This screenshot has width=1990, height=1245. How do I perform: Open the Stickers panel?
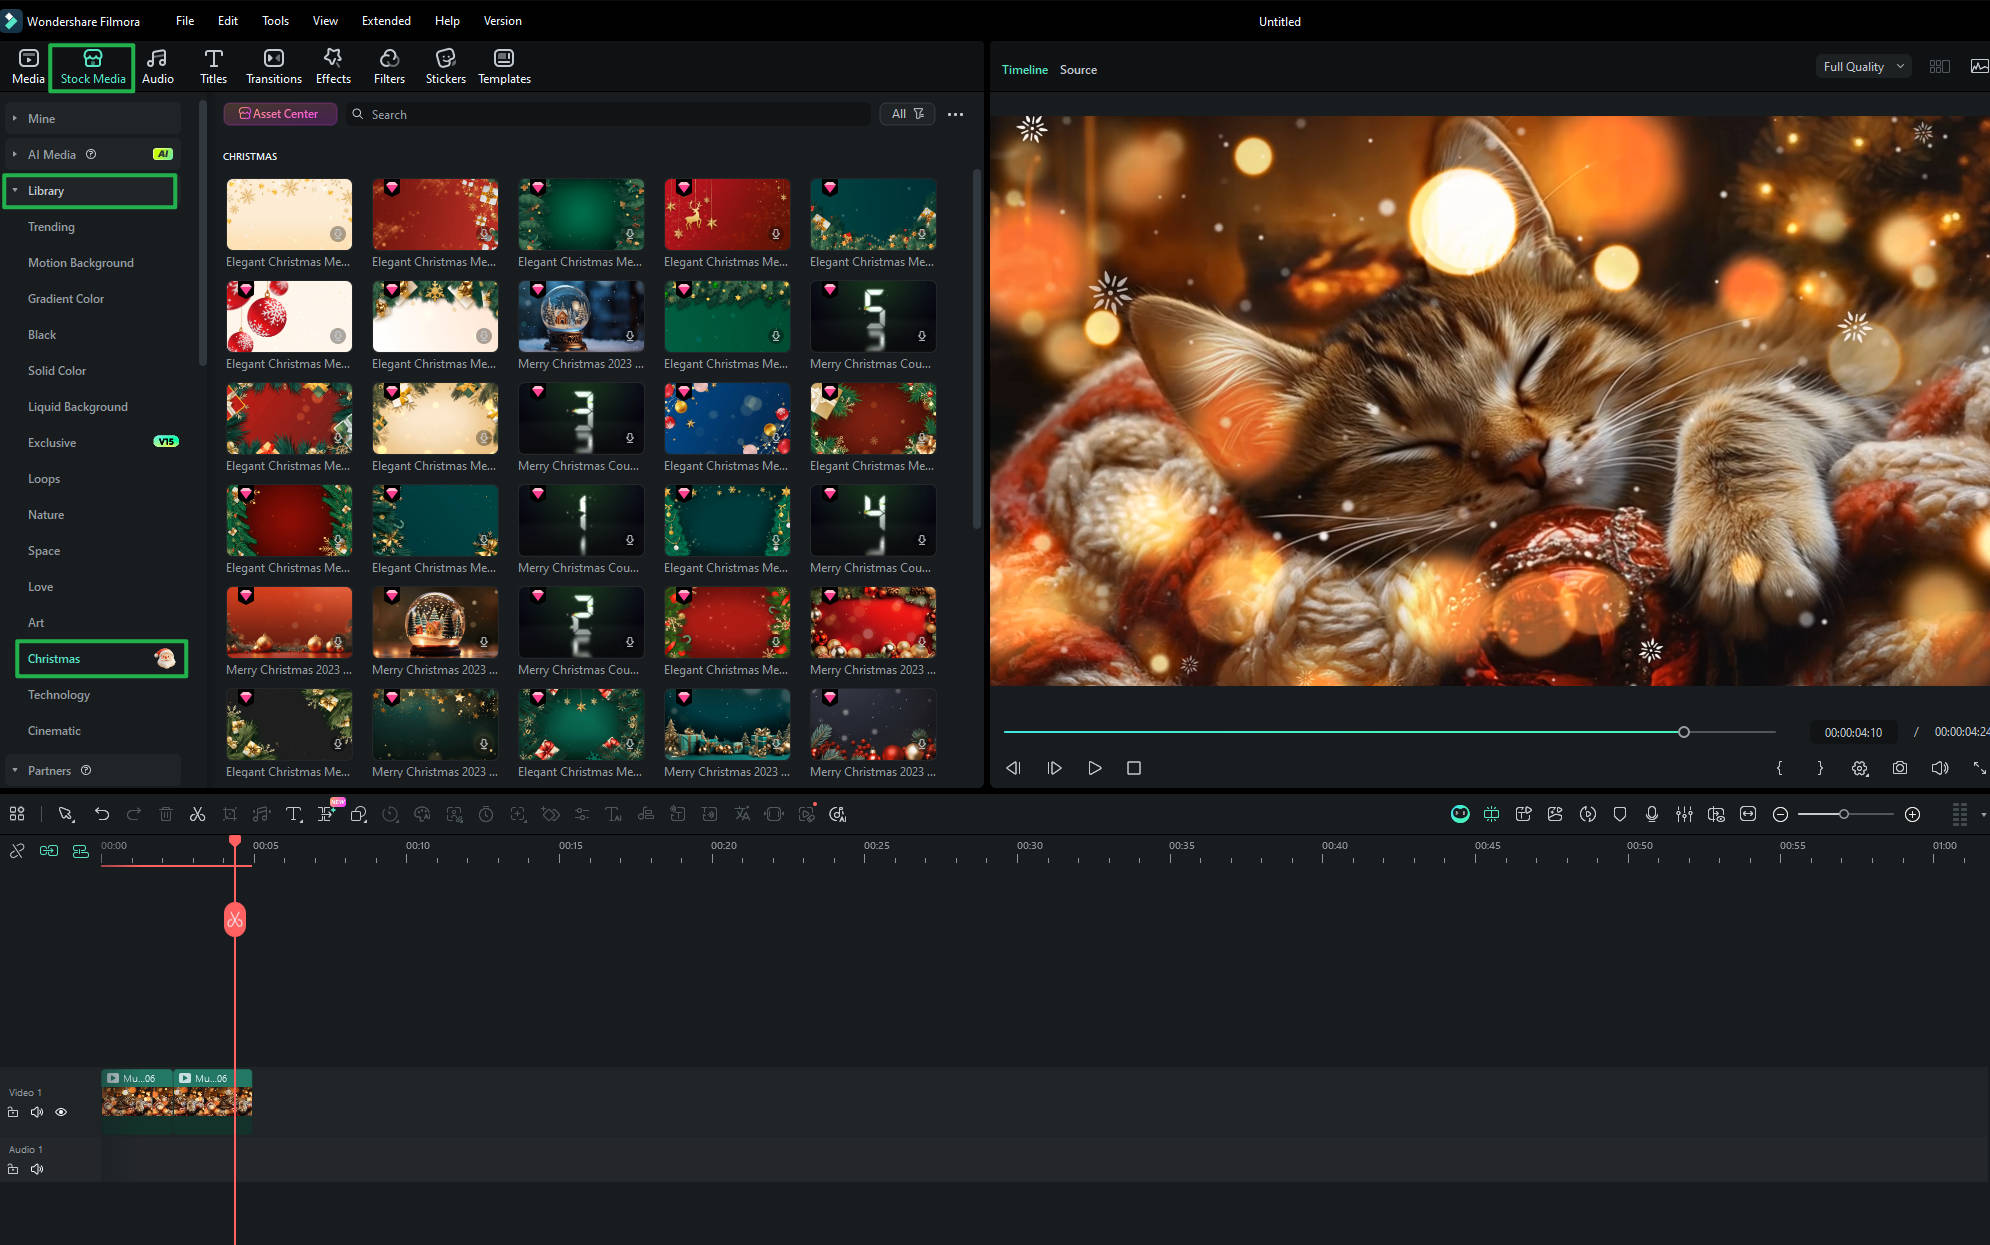pos(445,66)
